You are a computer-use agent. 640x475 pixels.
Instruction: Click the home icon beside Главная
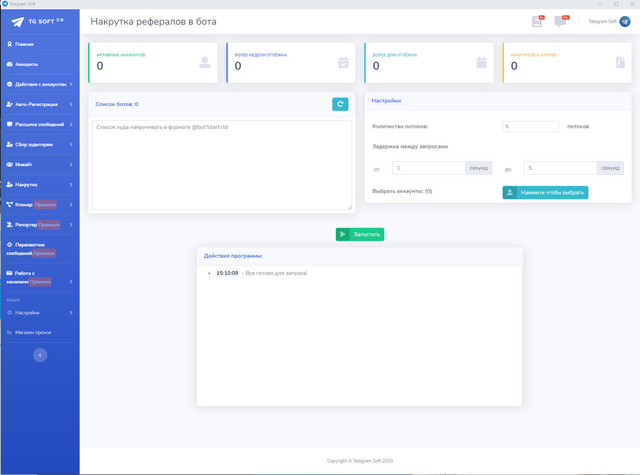9,44
